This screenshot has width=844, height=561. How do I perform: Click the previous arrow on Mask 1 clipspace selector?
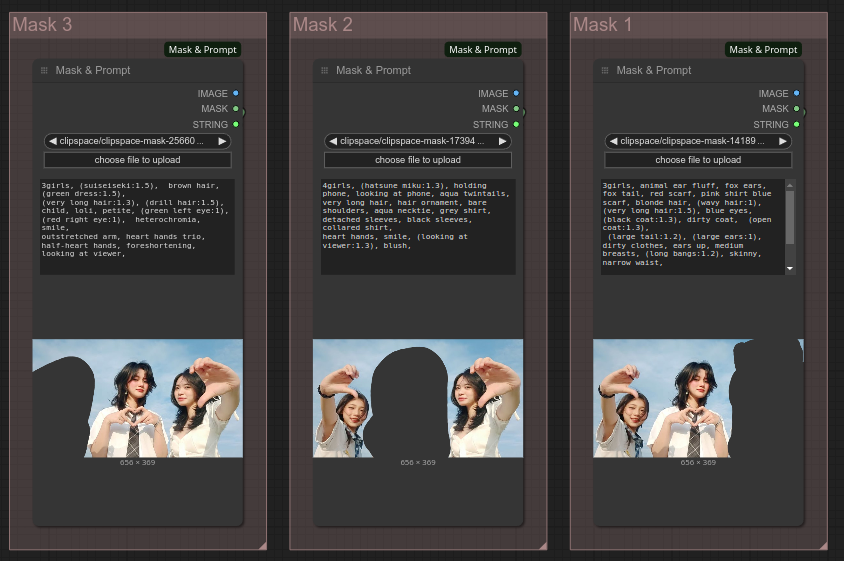613,141
